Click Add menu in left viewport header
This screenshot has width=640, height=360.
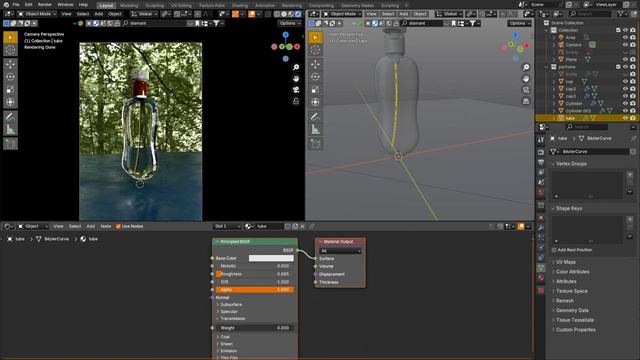pyautogui.click(x=99, y=14)
